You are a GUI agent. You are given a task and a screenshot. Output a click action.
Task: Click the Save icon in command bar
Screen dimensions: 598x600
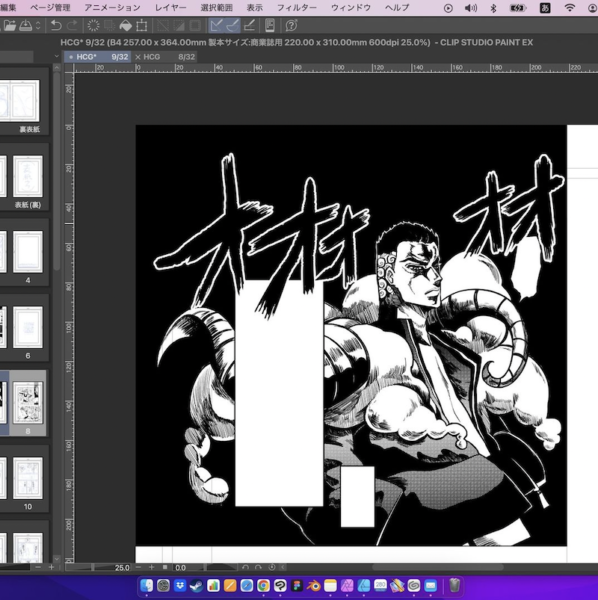pyautogui.click(x=26, y=26)
